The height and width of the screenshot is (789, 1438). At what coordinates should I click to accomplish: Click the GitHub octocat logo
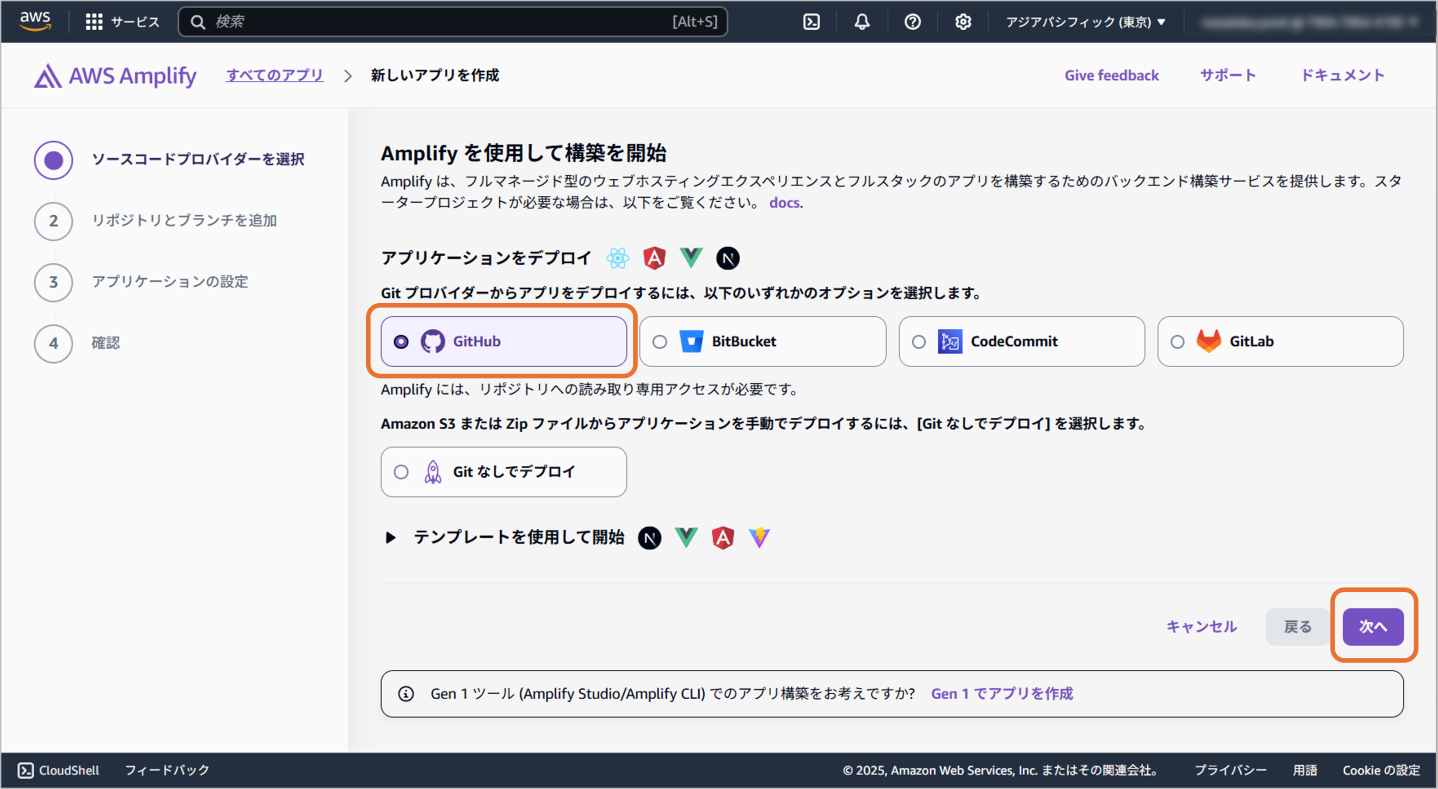[x=433, y=341]
